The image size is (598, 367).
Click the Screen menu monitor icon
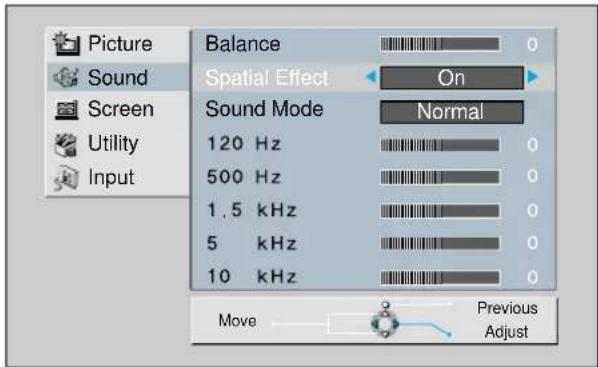pos(66,110)
